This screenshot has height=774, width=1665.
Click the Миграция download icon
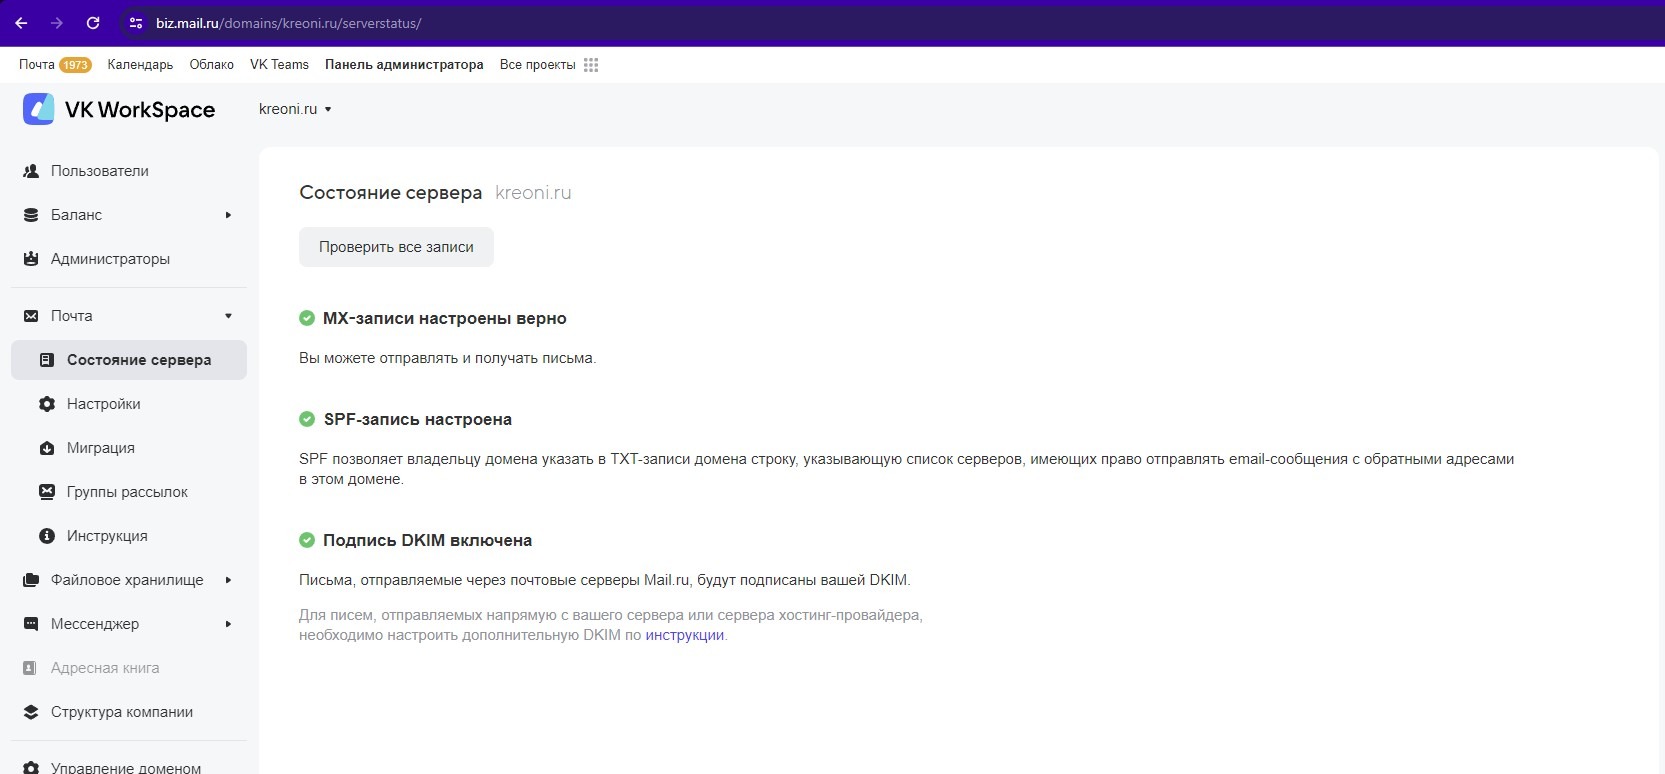[x=47, y=448]
